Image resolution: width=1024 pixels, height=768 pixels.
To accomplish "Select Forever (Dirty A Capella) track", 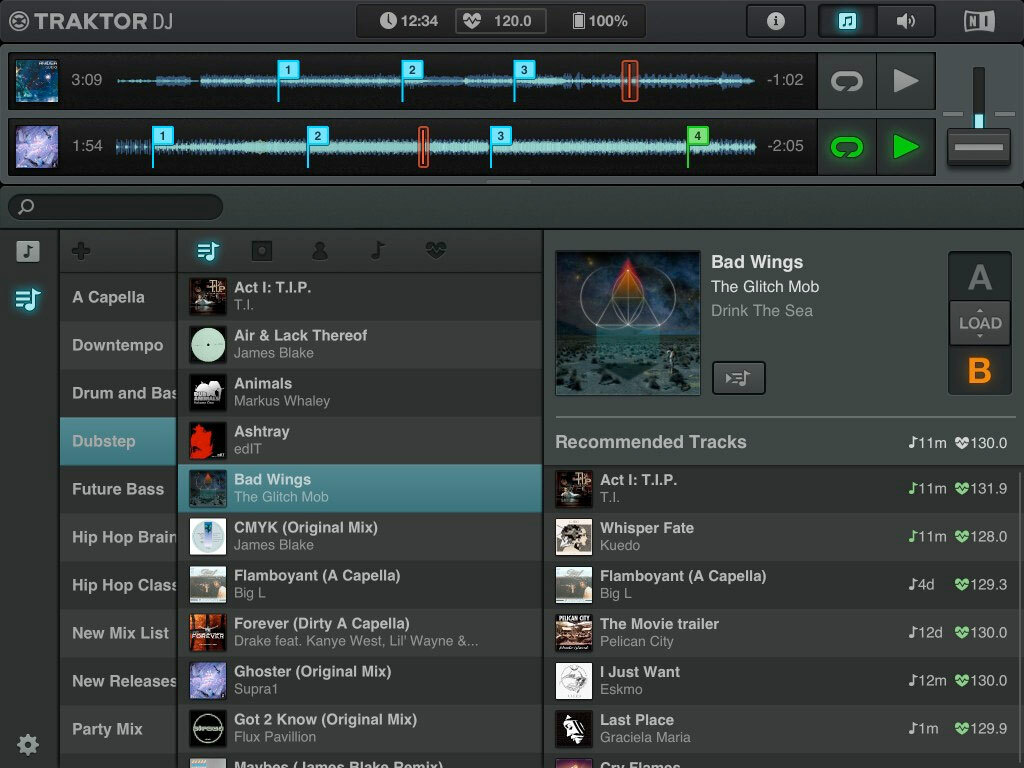I will [360, 632].
